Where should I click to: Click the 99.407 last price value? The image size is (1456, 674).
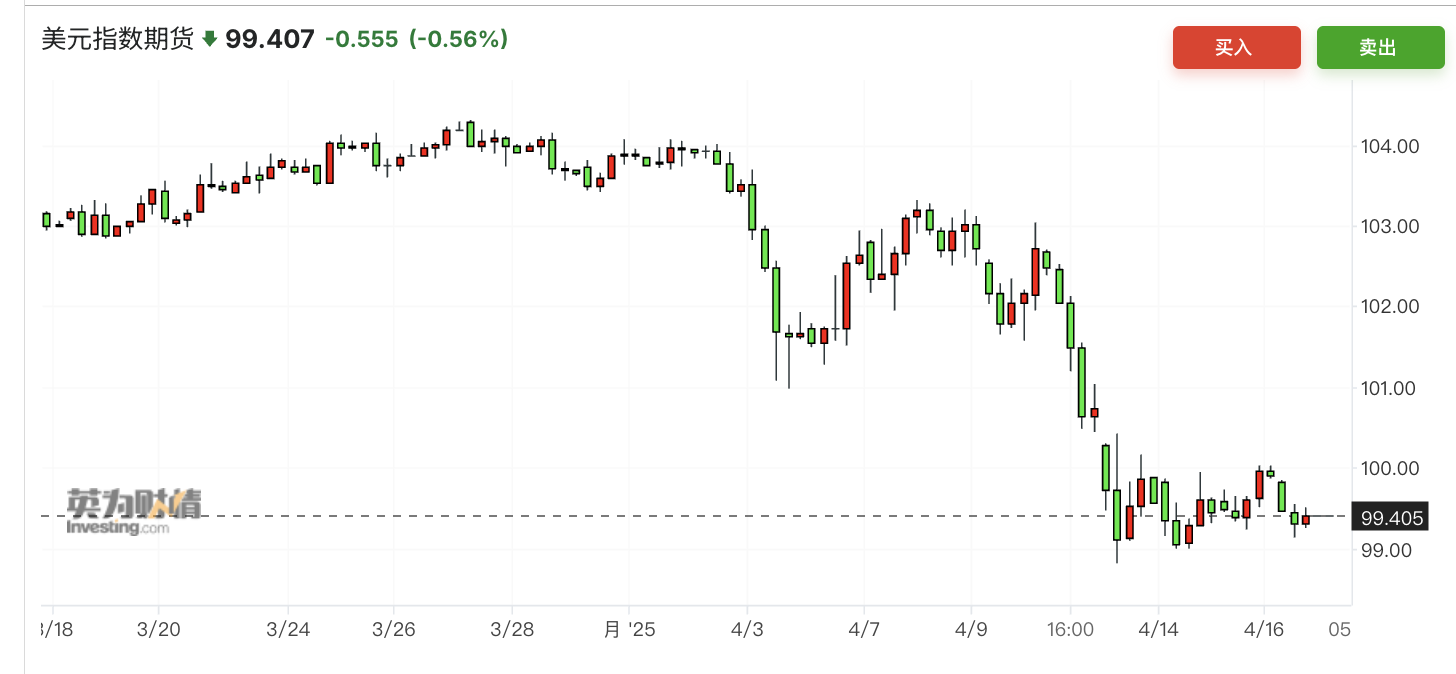click(x=270, y=40)
